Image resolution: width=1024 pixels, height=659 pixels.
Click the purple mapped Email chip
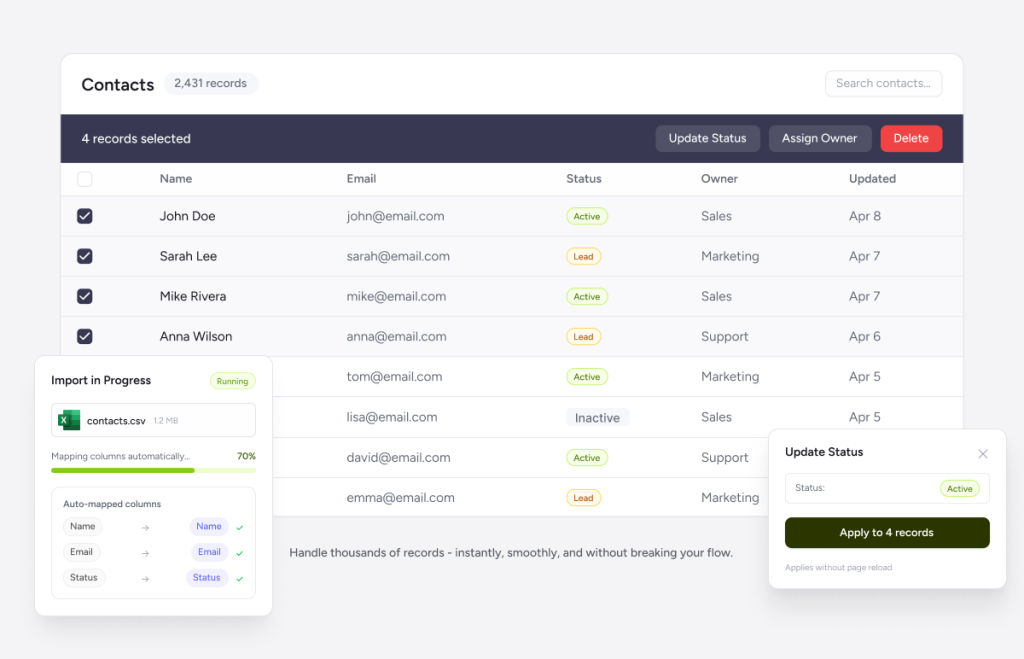[209, 552]
